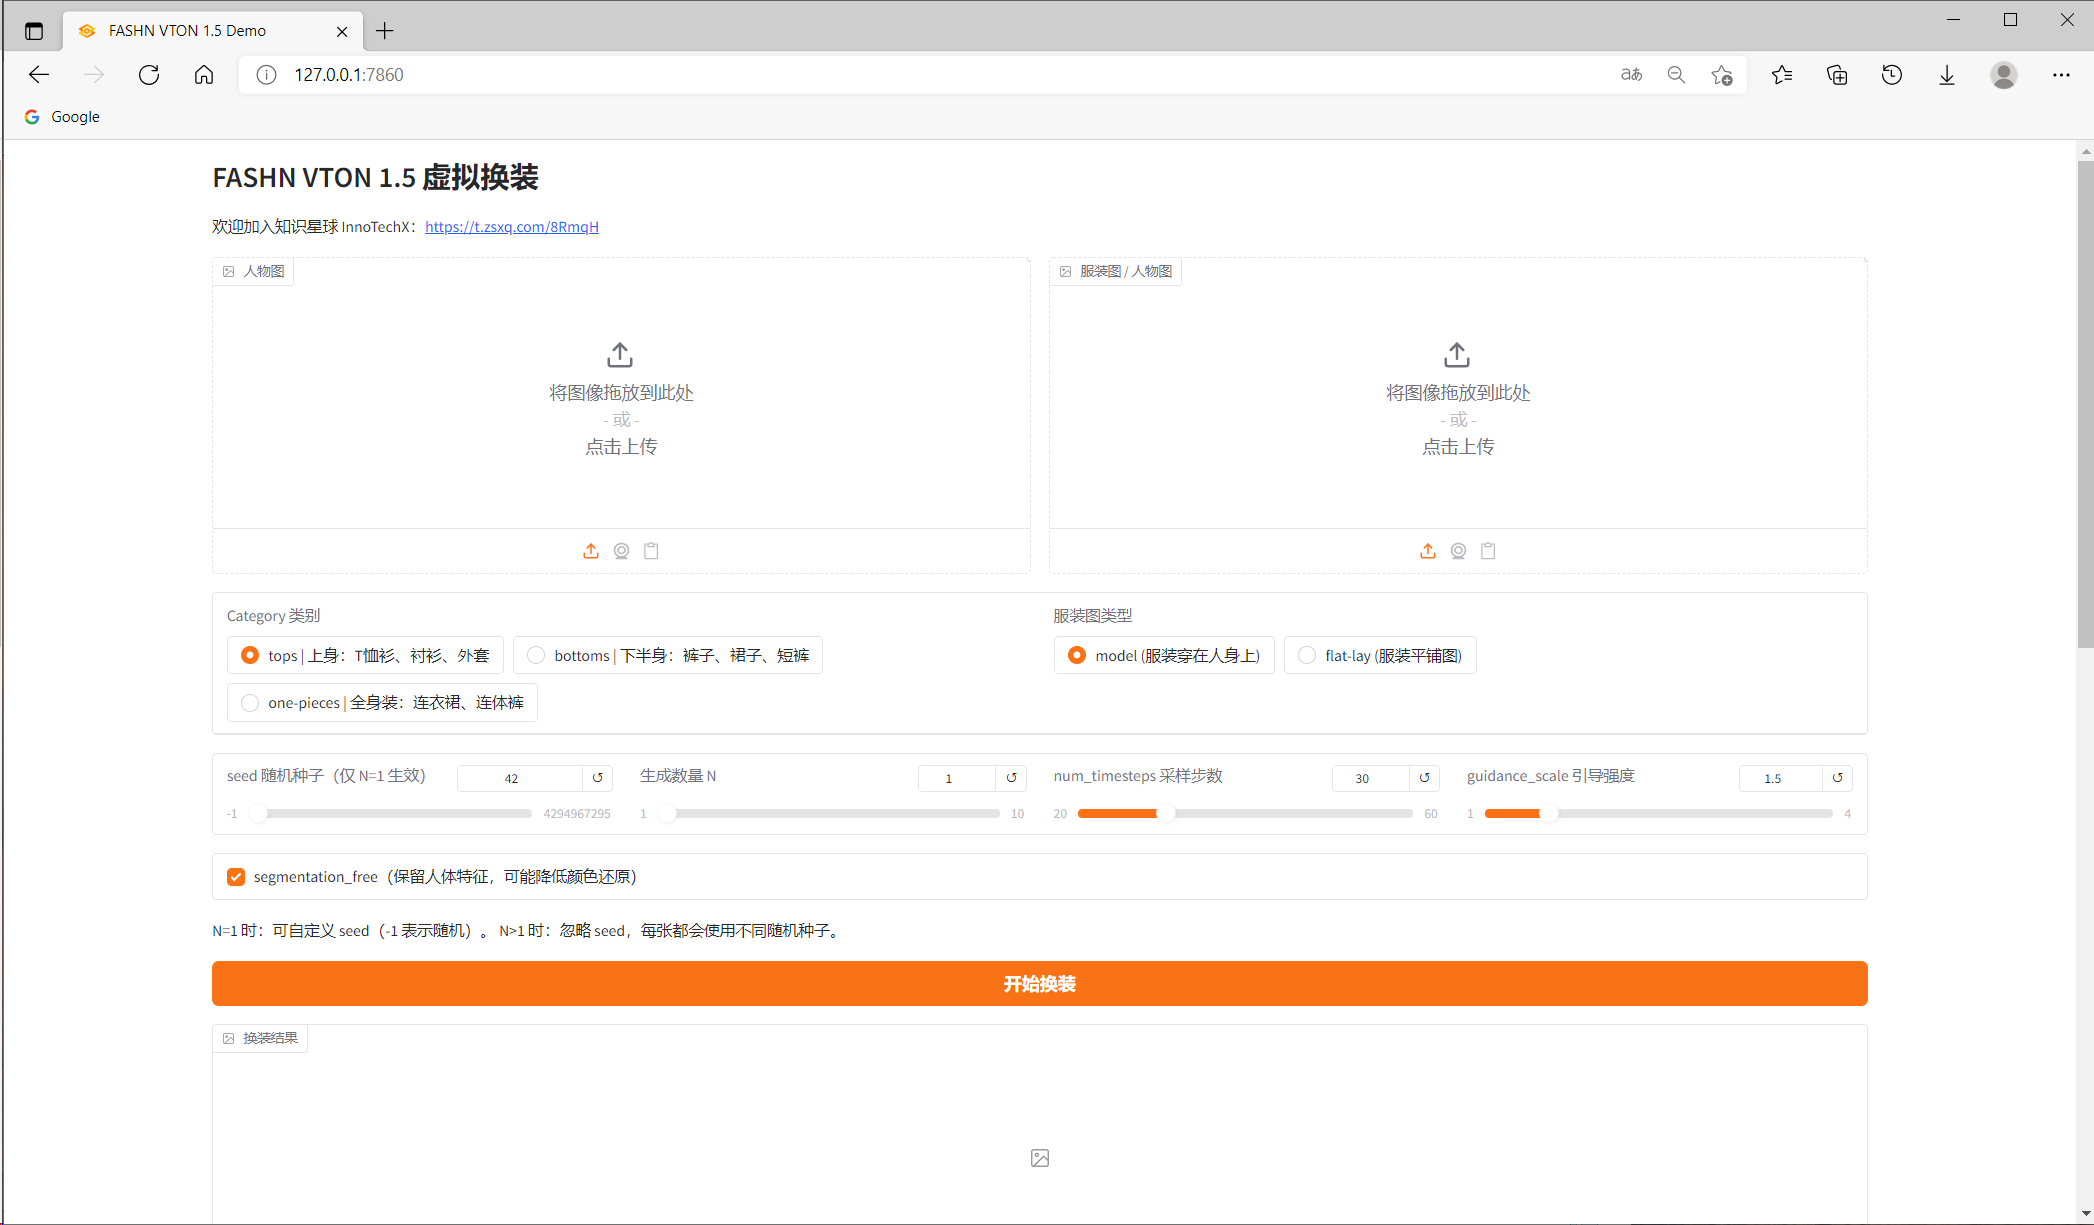Open browser Settings and more menu
2094x1225 pixels.
click(2061, 75)
